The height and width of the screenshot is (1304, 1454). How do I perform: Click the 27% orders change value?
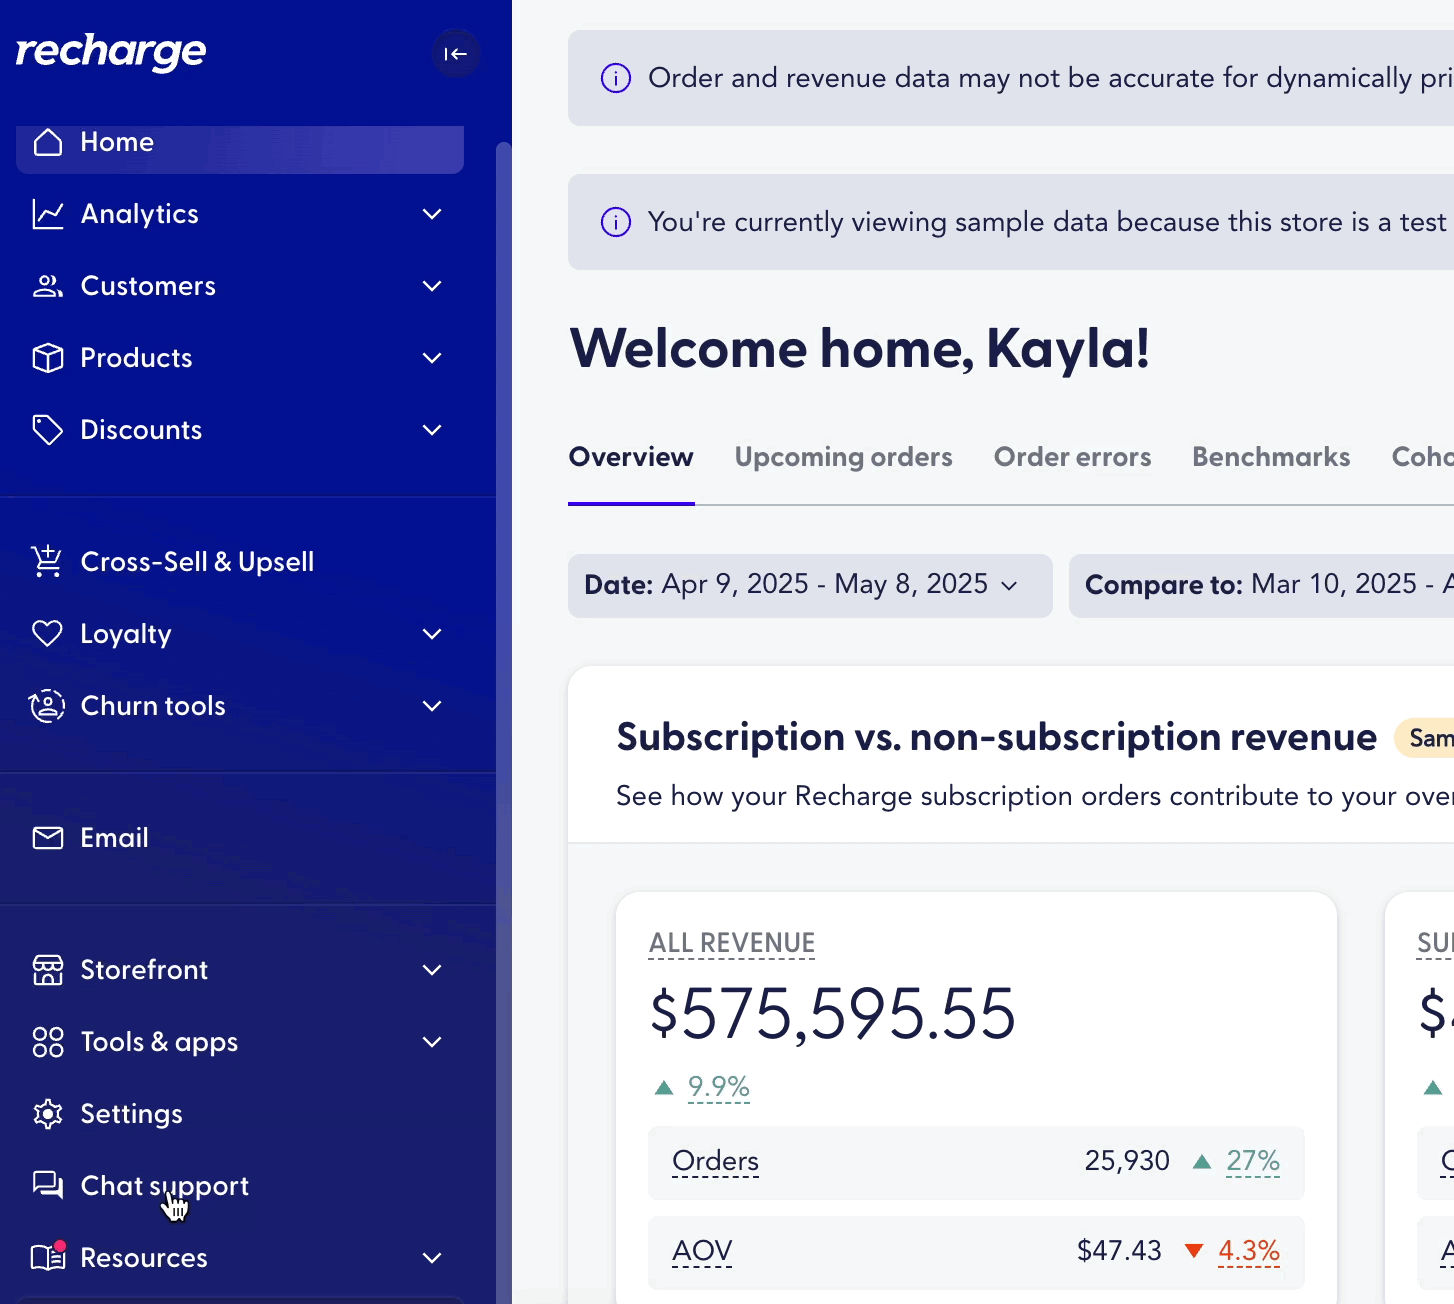[1253, 1161]
